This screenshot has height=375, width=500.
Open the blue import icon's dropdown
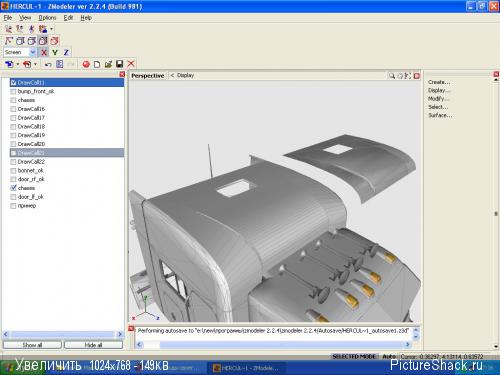tap(18, 64)
